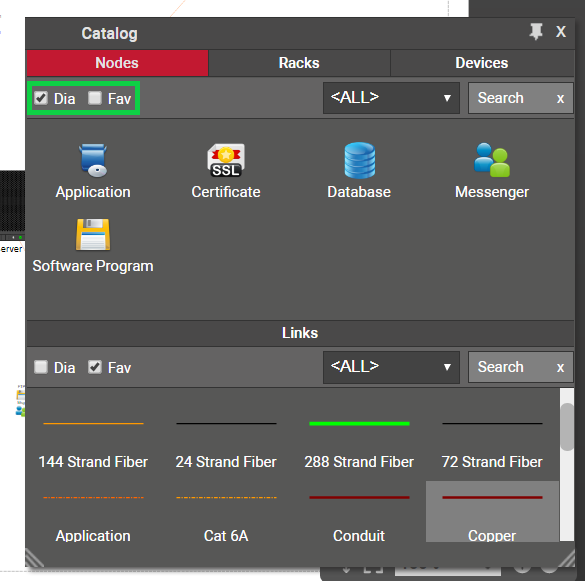Choose the Database node icon
The width and height of the screenshot is (585, 581).
[359, 160]
